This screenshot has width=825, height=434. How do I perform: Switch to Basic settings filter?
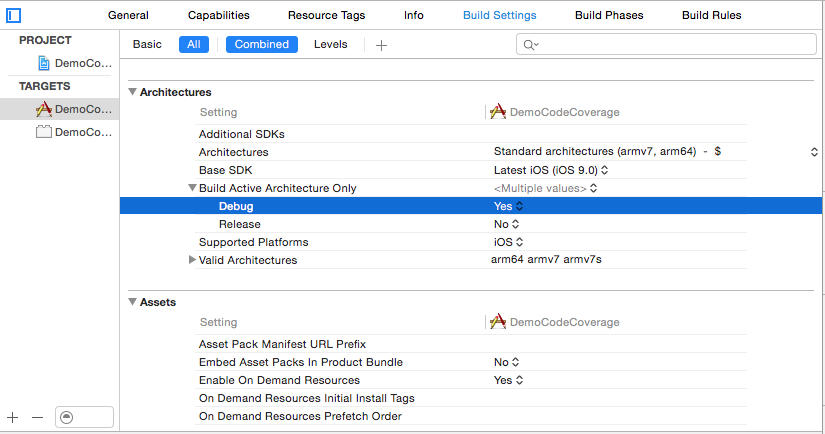click(147, 44)
